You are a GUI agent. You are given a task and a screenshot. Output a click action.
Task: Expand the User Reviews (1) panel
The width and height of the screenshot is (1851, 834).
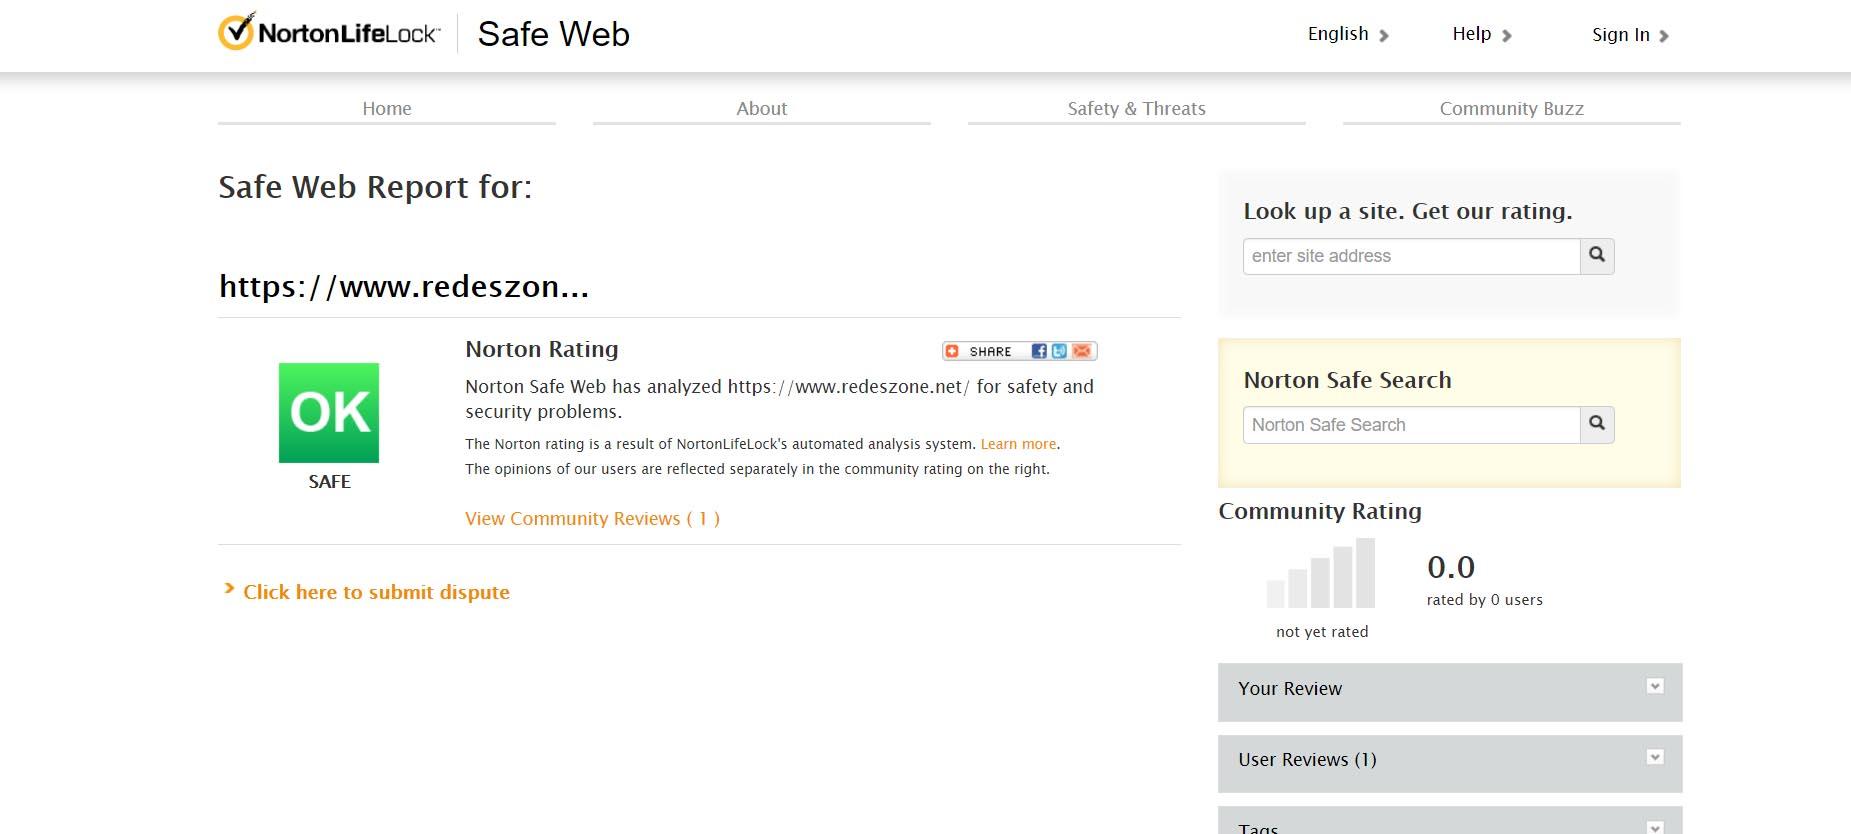[1655, 757]
